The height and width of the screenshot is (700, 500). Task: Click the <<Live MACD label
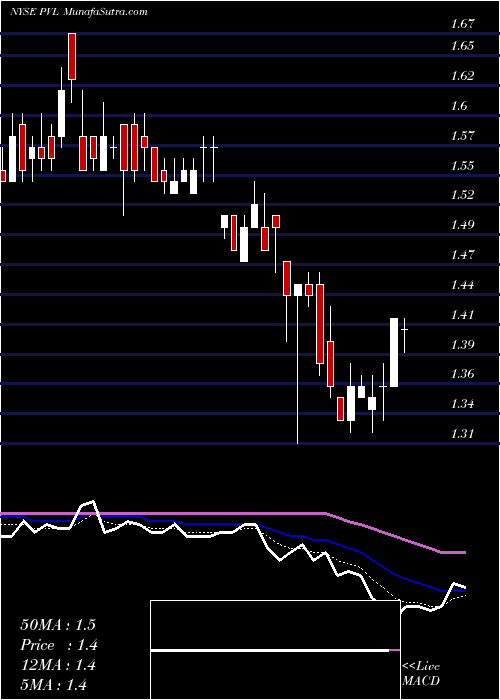tap(421, 674)
